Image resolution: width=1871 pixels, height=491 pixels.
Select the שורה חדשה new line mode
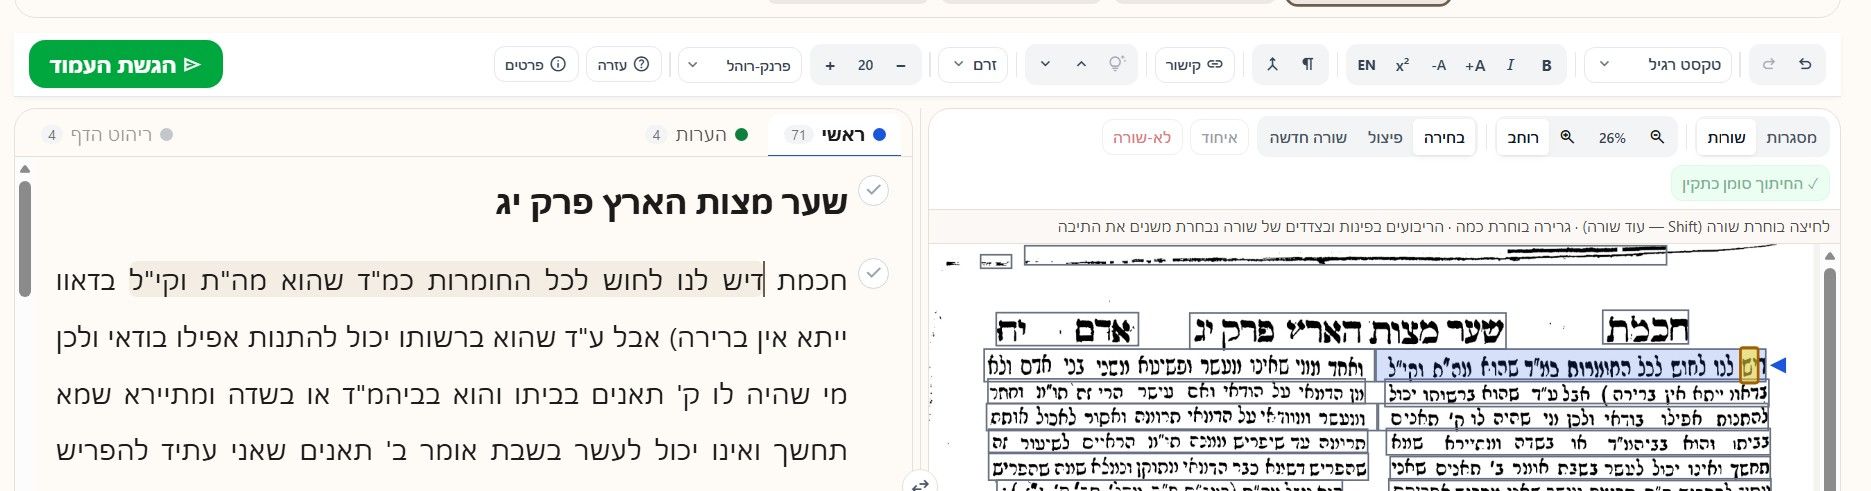1308,137
